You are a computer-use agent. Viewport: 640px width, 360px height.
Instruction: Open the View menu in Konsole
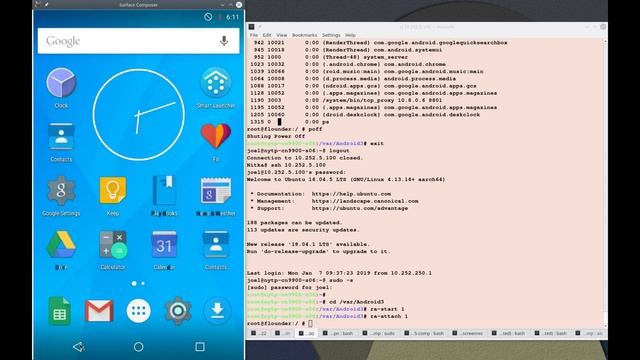282,35
